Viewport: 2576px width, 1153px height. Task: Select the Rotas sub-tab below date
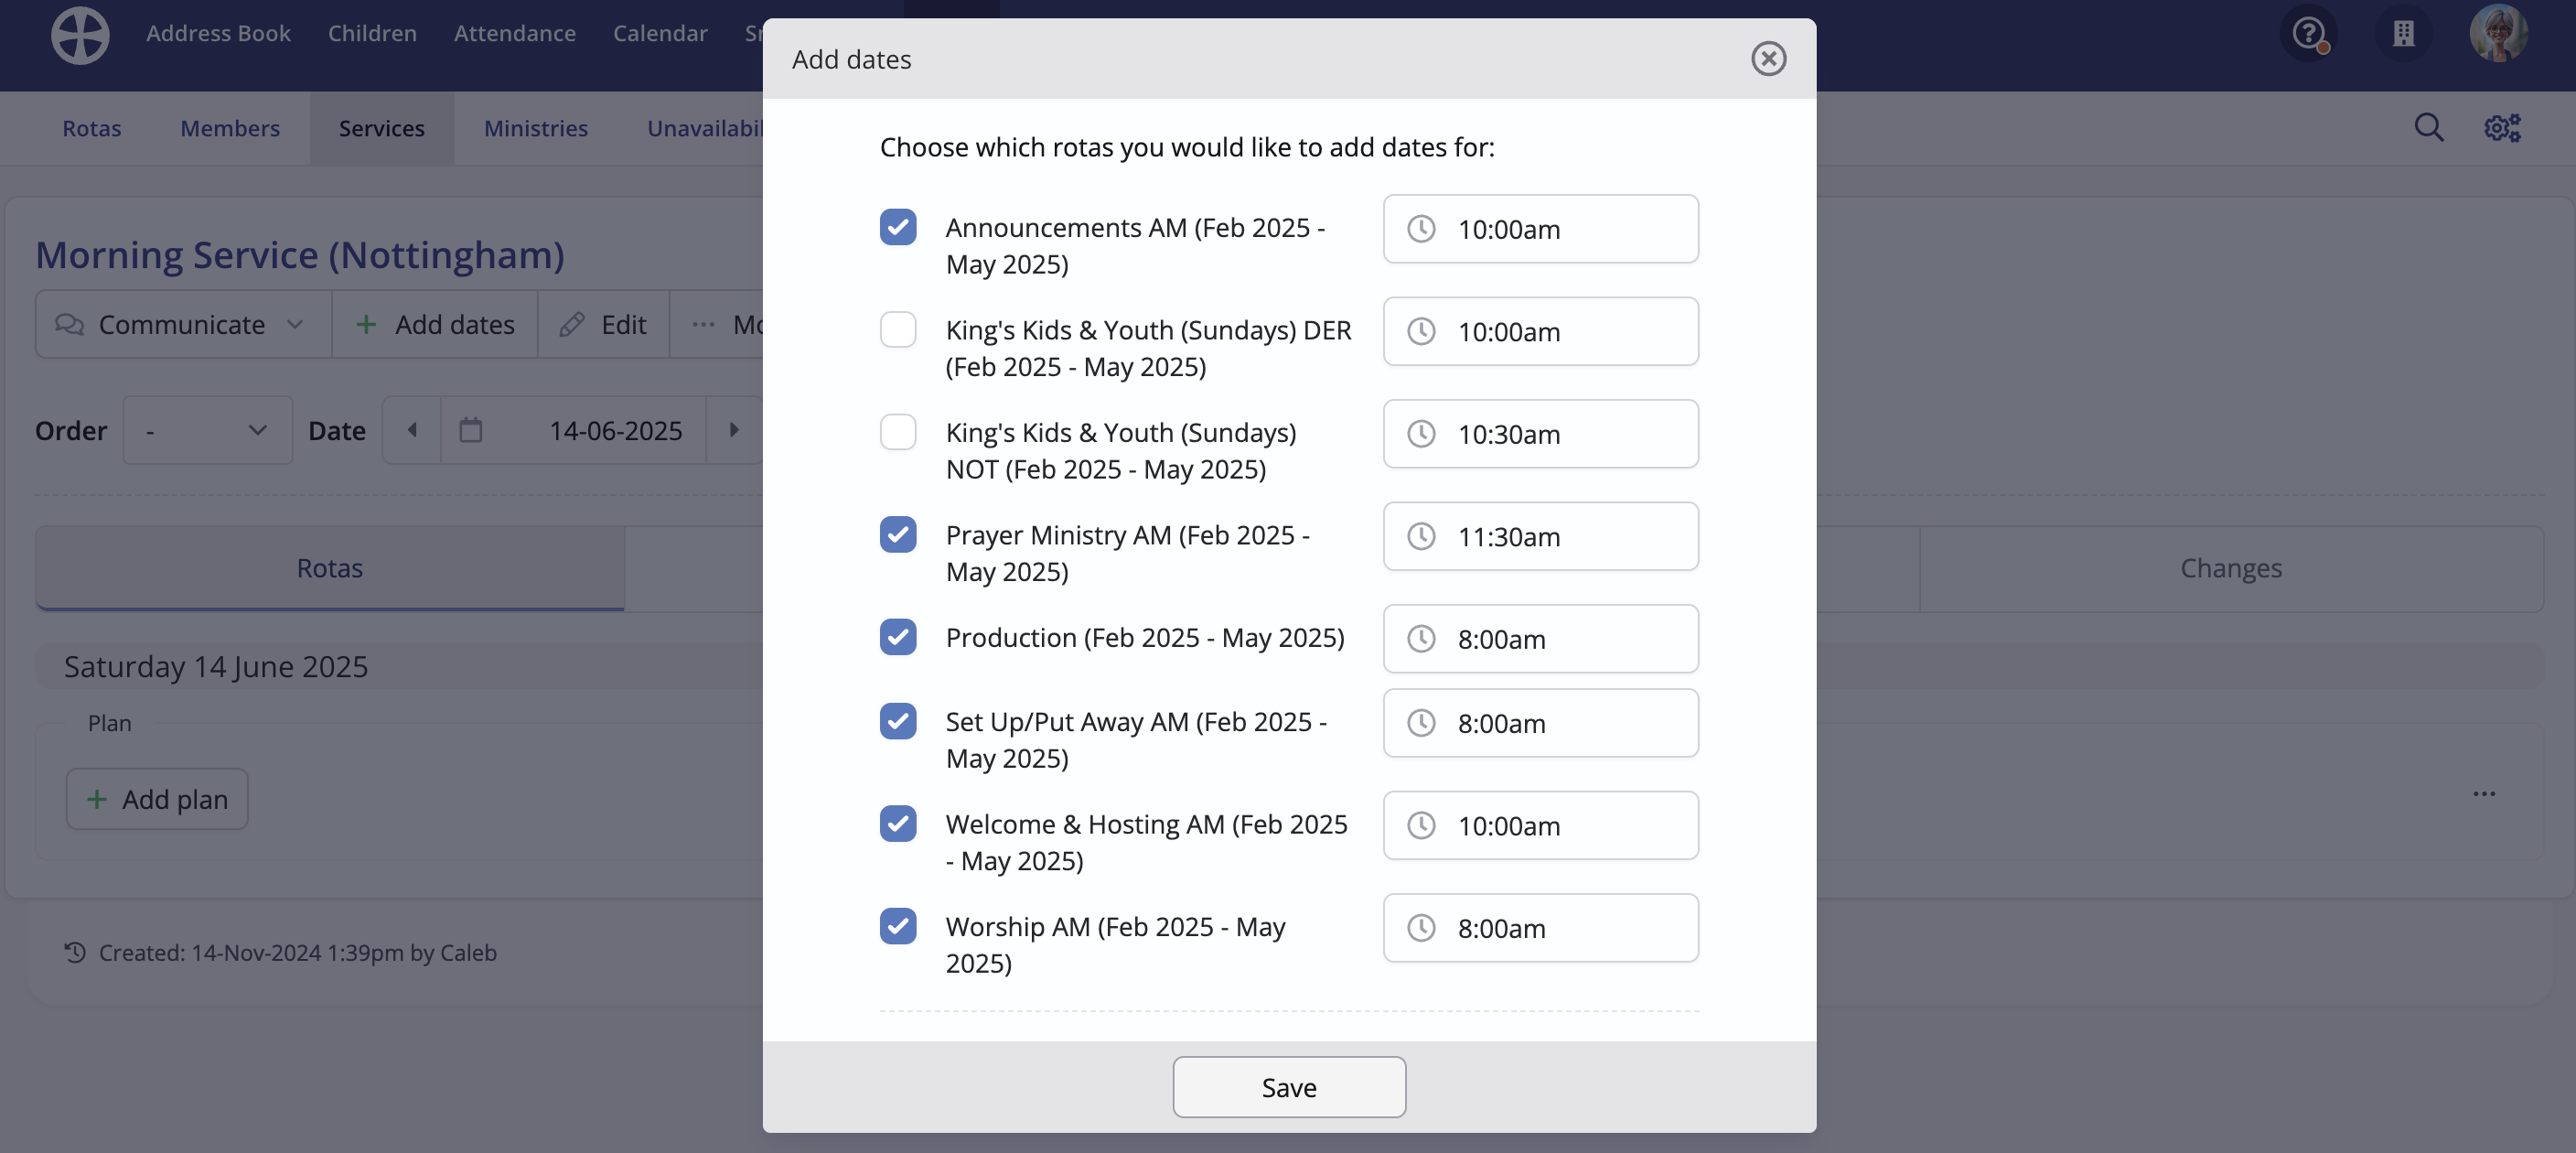329,568
